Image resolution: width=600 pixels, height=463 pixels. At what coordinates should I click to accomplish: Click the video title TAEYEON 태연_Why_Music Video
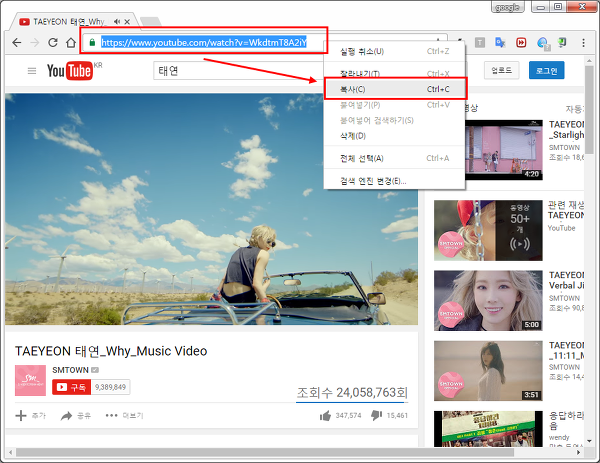click(x=111, y=351)
